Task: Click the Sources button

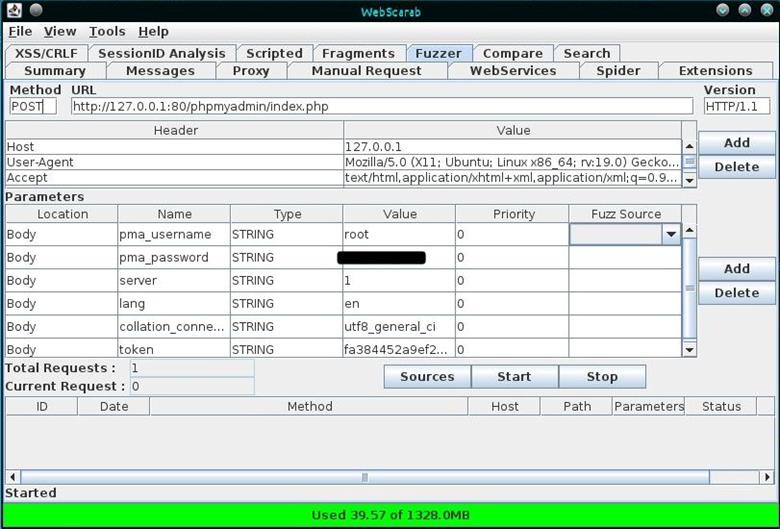Action: point(427,377)
